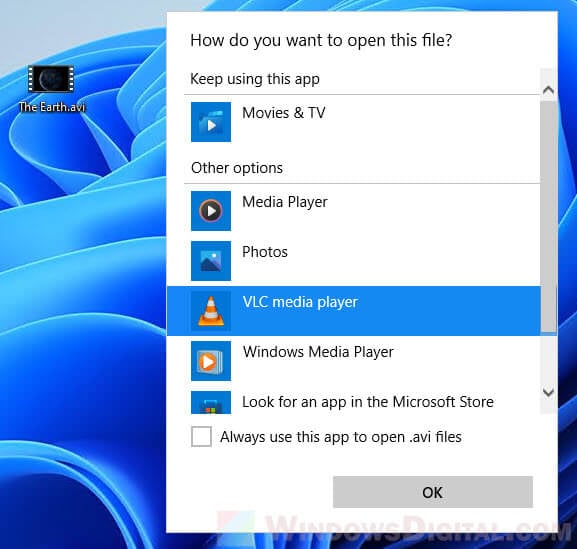
Task: Select The Earth.avi desktop file icon
Action: point(51,79)
